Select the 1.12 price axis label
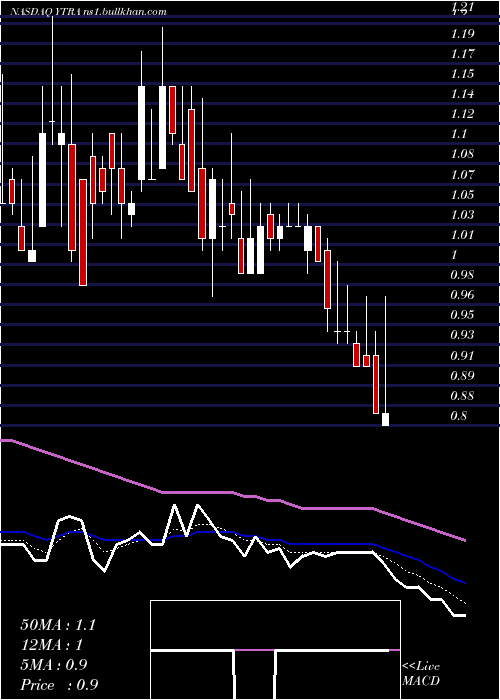500x700 pixels. [x=462, y=114]
